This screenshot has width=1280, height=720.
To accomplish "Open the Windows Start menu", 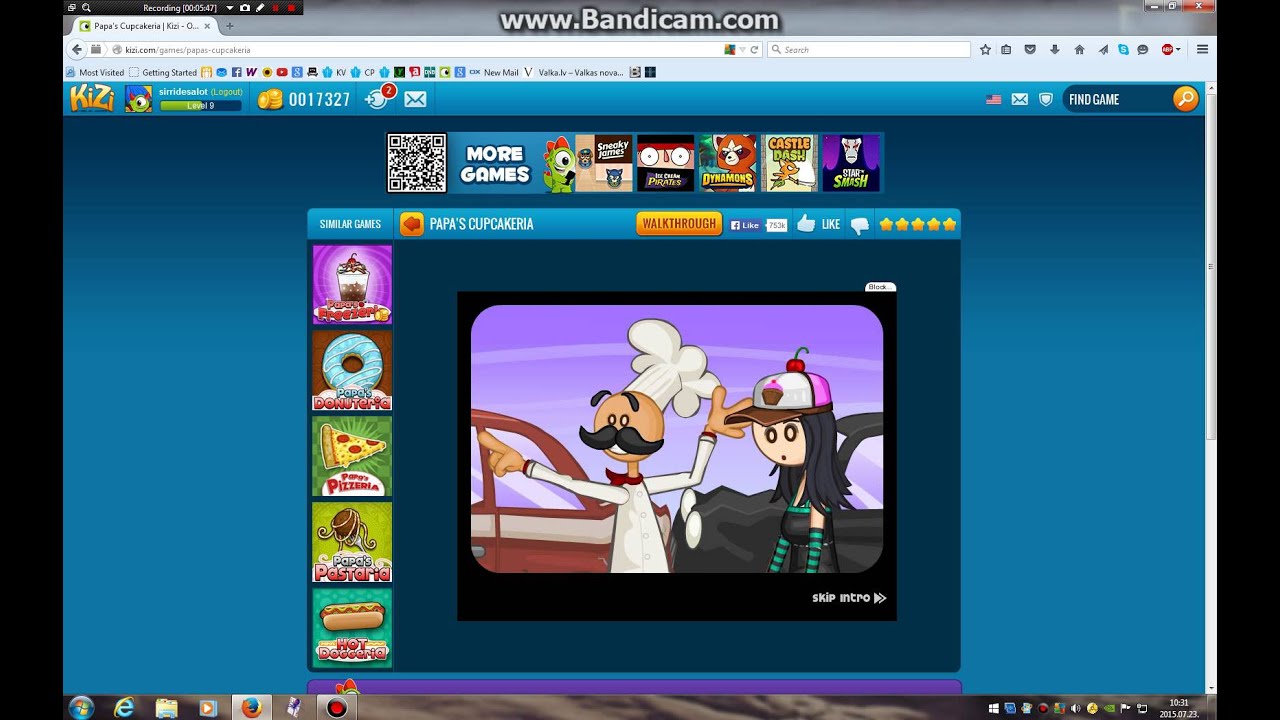I will click(x=81, y=707).
